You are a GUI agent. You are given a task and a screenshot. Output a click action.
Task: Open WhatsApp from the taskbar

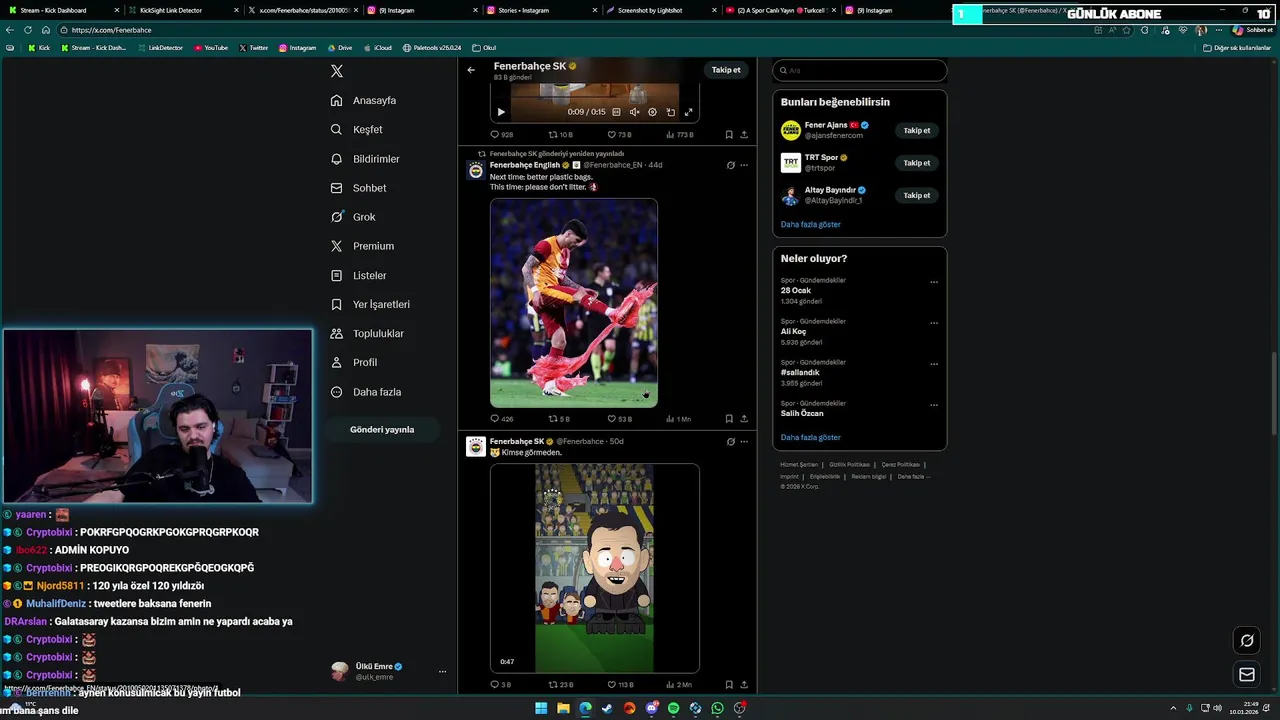pos(717,708)
